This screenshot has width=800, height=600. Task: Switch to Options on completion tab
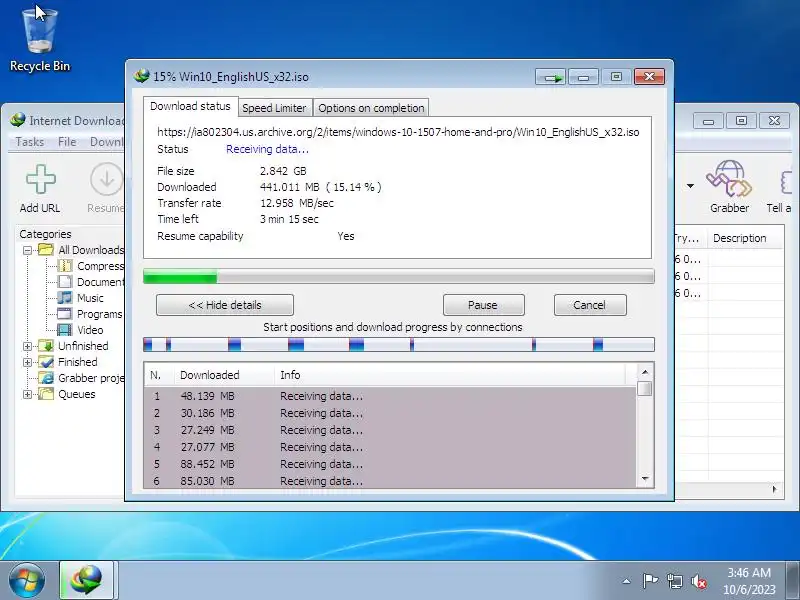point(371,108)
